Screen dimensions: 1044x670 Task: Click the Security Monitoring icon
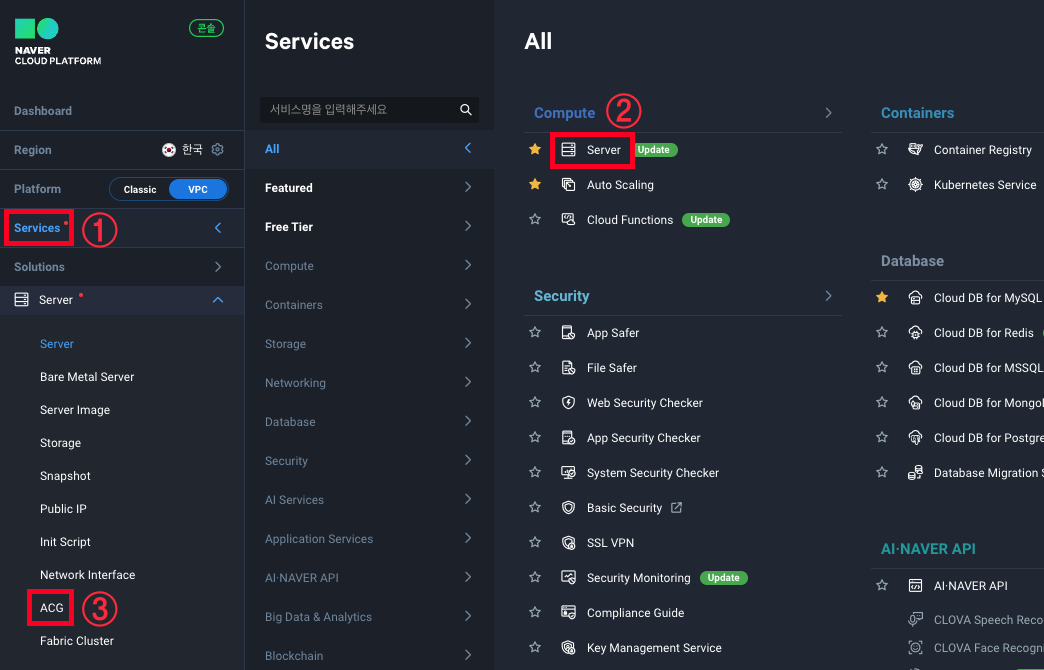tap(568, 577)
